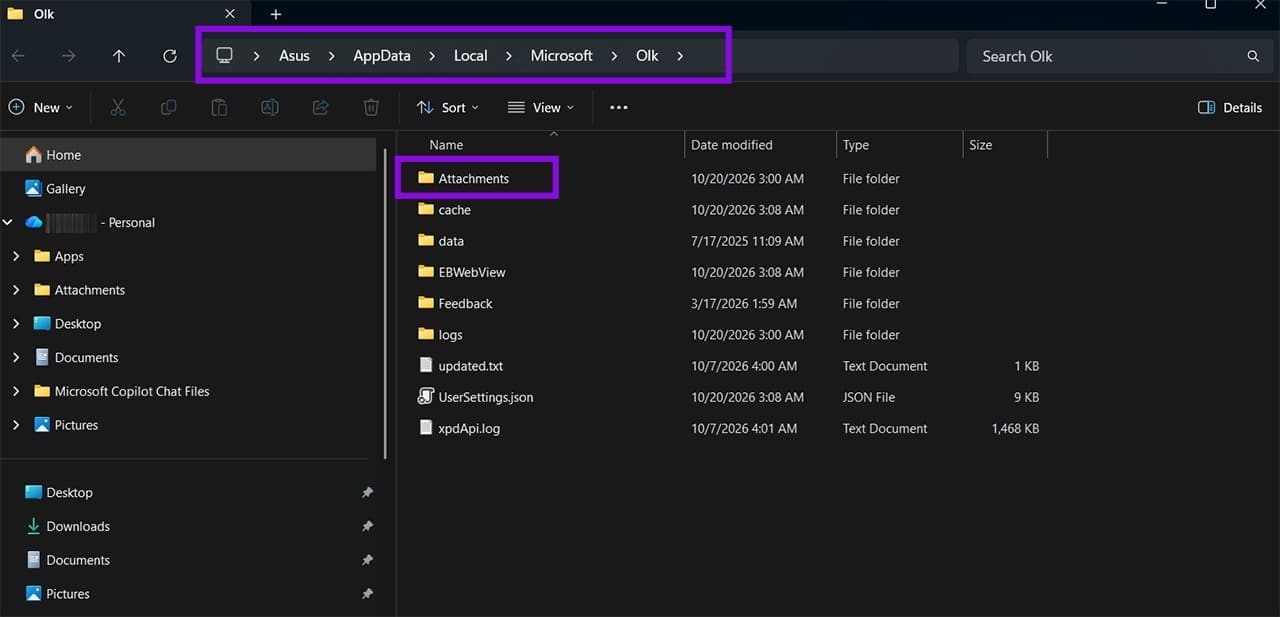Click pin icon next to pinned Pictures
Viewport: 1280px width, 617px height.
coord(367,594)
